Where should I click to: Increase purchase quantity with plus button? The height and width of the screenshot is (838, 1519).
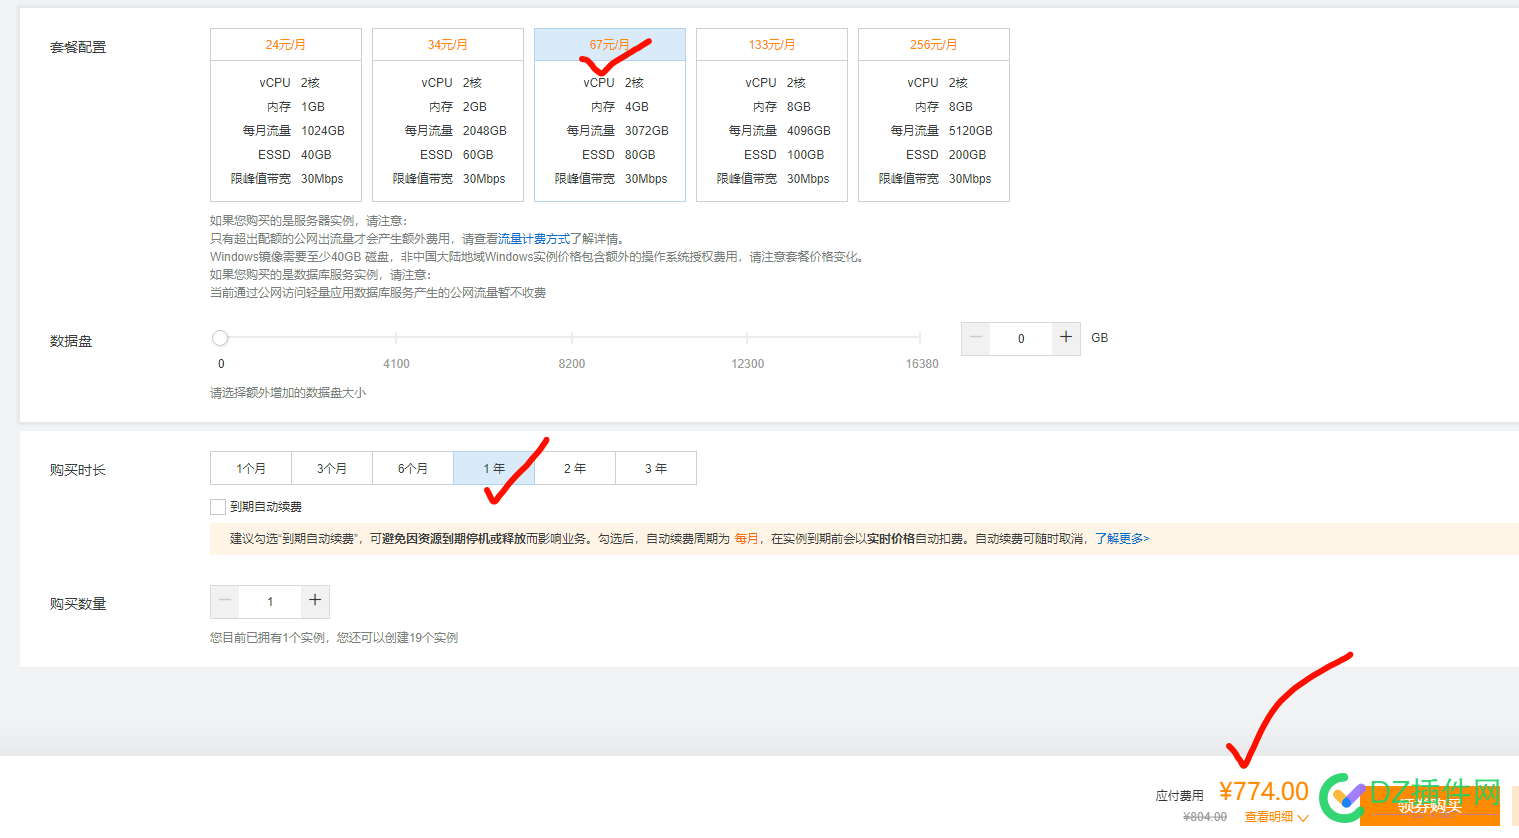[x=315, y=601]
